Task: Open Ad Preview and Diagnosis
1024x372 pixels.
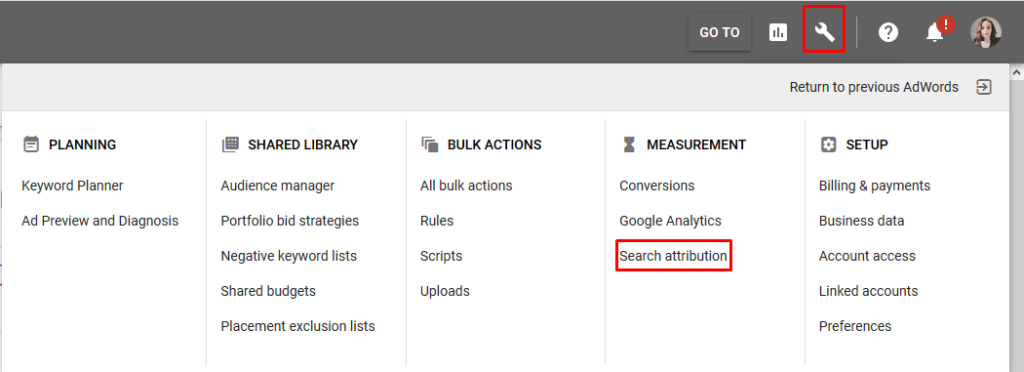Action: click(100, 221)
